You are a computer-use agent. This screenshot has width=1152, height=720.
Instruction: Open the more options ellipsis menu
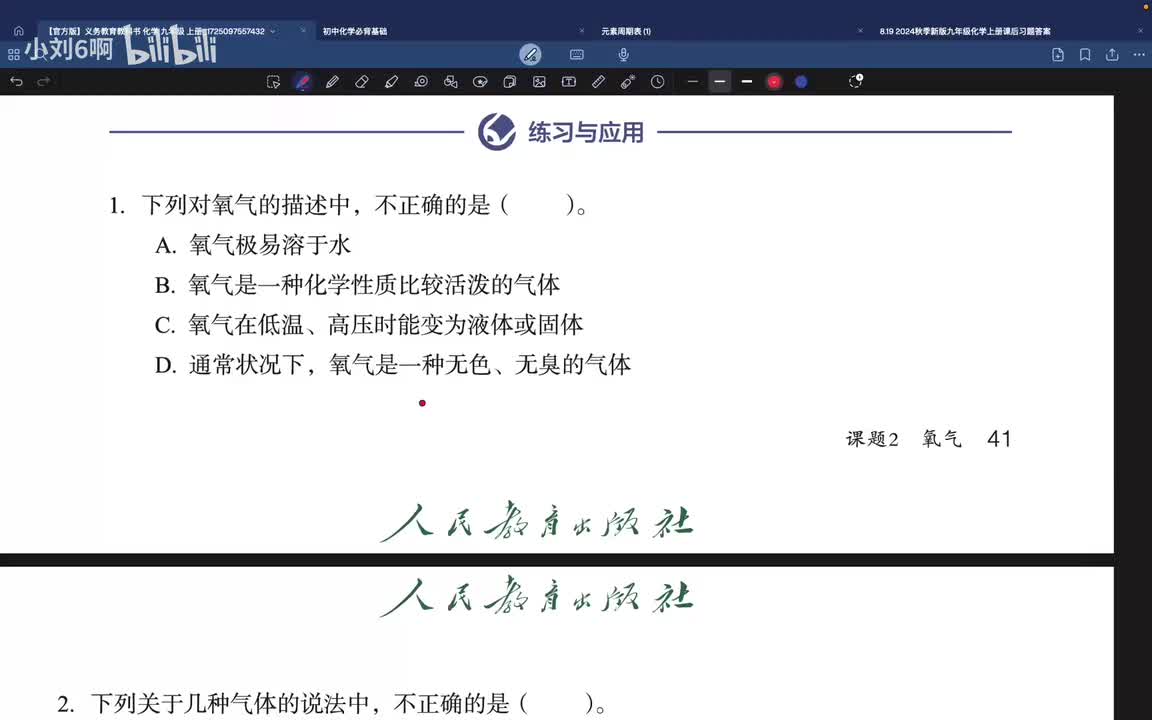click(1139, 54)
